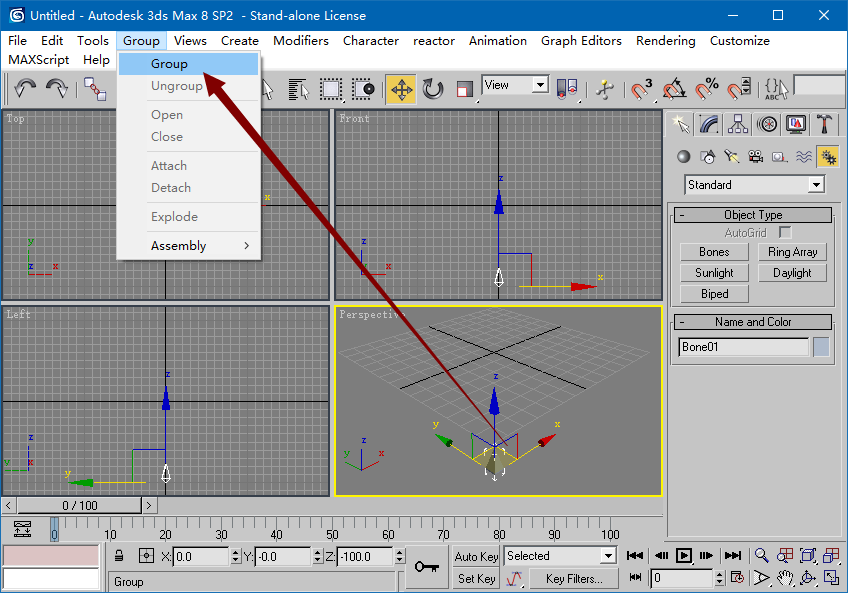Toggle the Angle Snap magnet
Screen dimensions: 848x593
coord(674,89)
